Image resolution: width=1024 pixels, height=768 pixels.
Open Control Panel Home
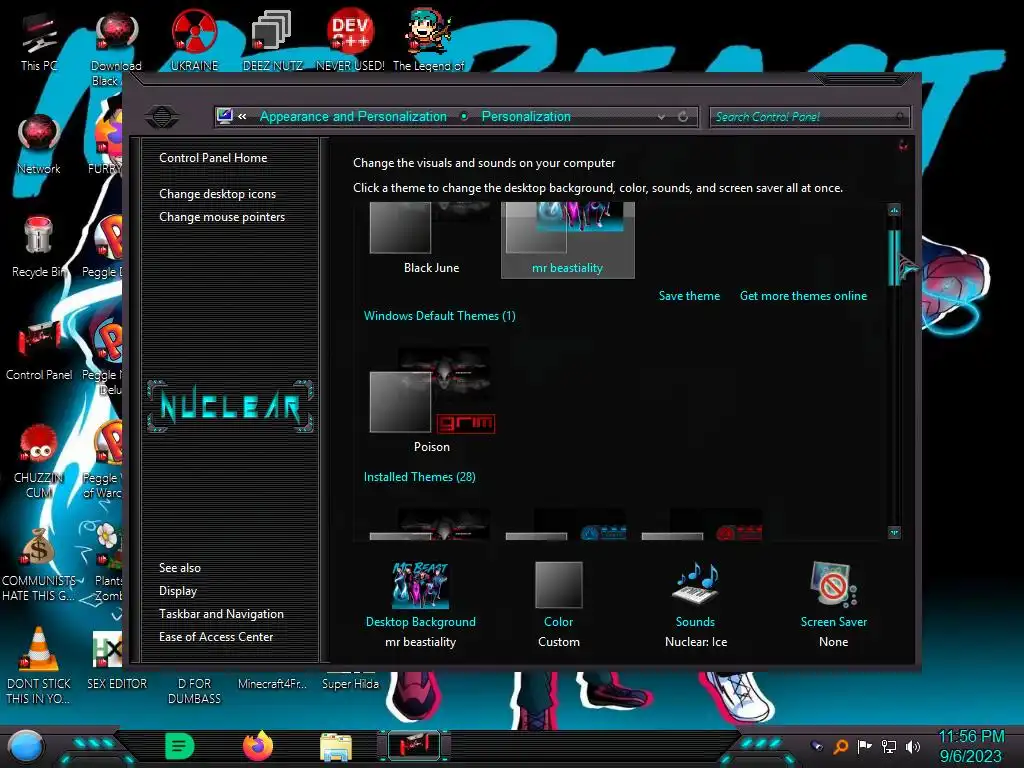click(213, 158)
